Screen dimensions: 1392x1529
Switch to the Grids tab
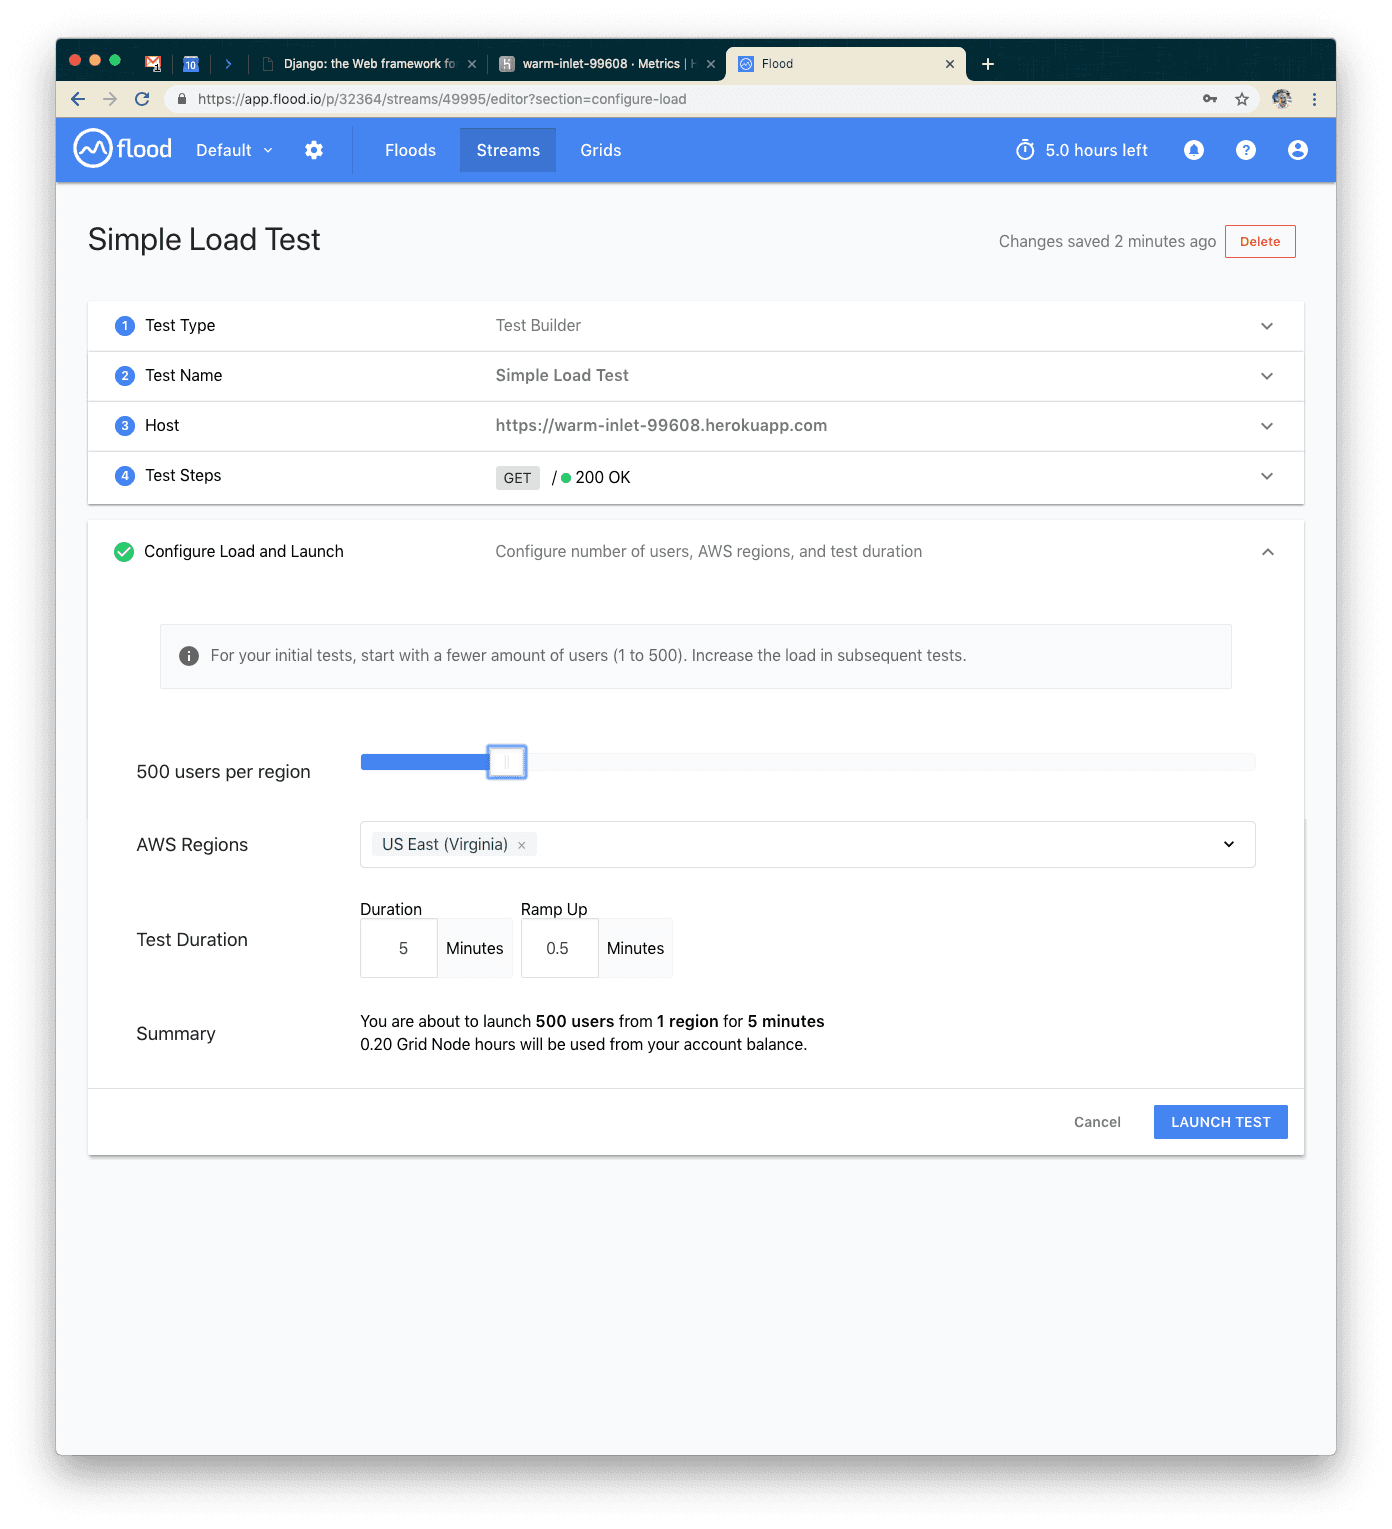click(600, 150)
